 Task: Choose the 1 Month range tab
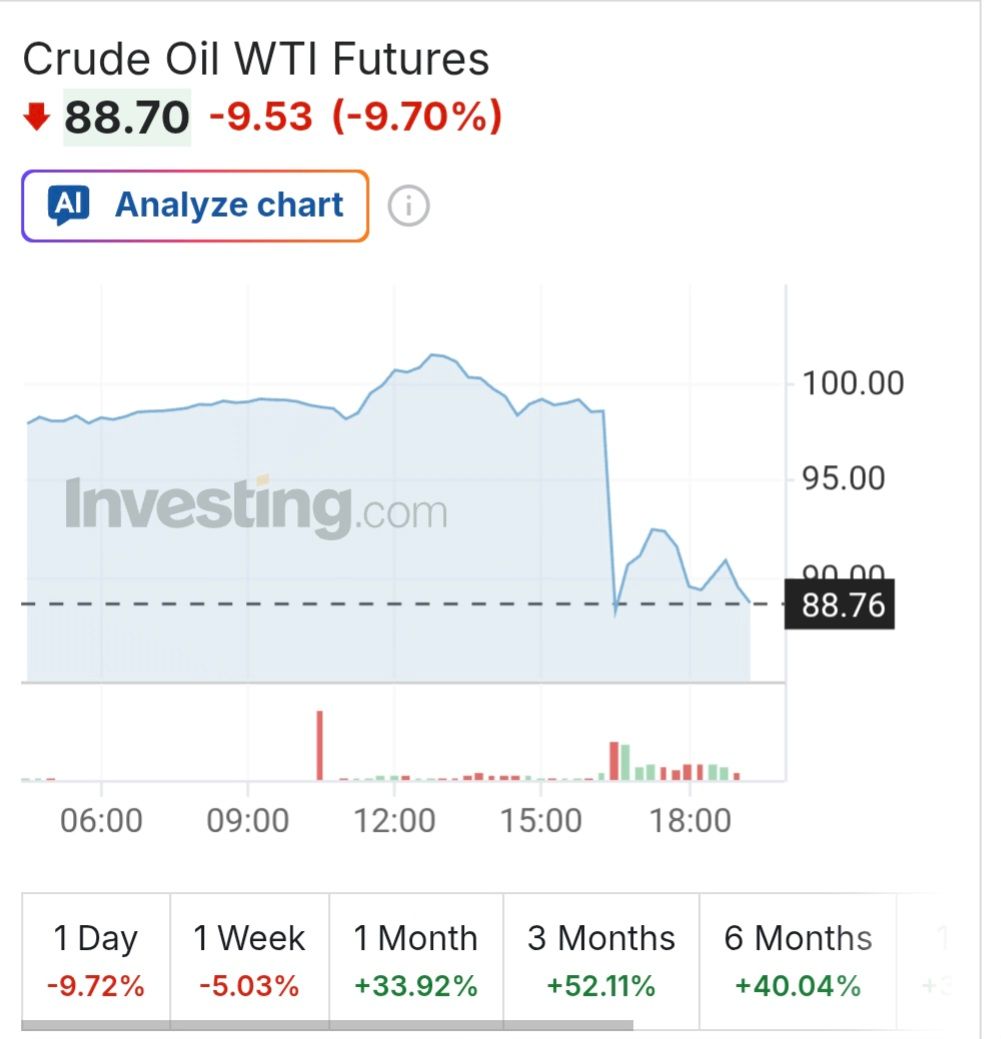416,960
